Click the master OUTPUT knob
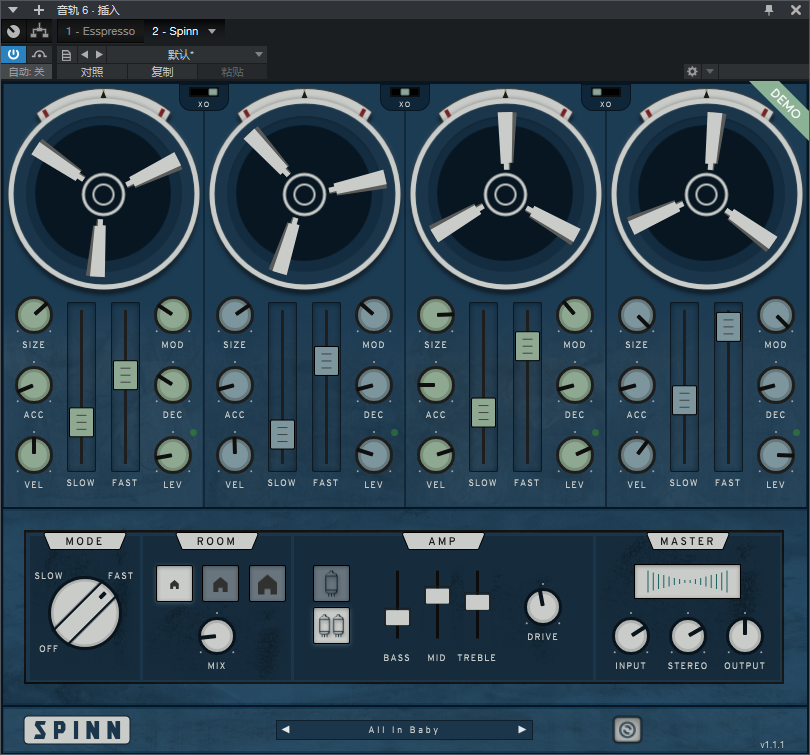 pos(744,636)
